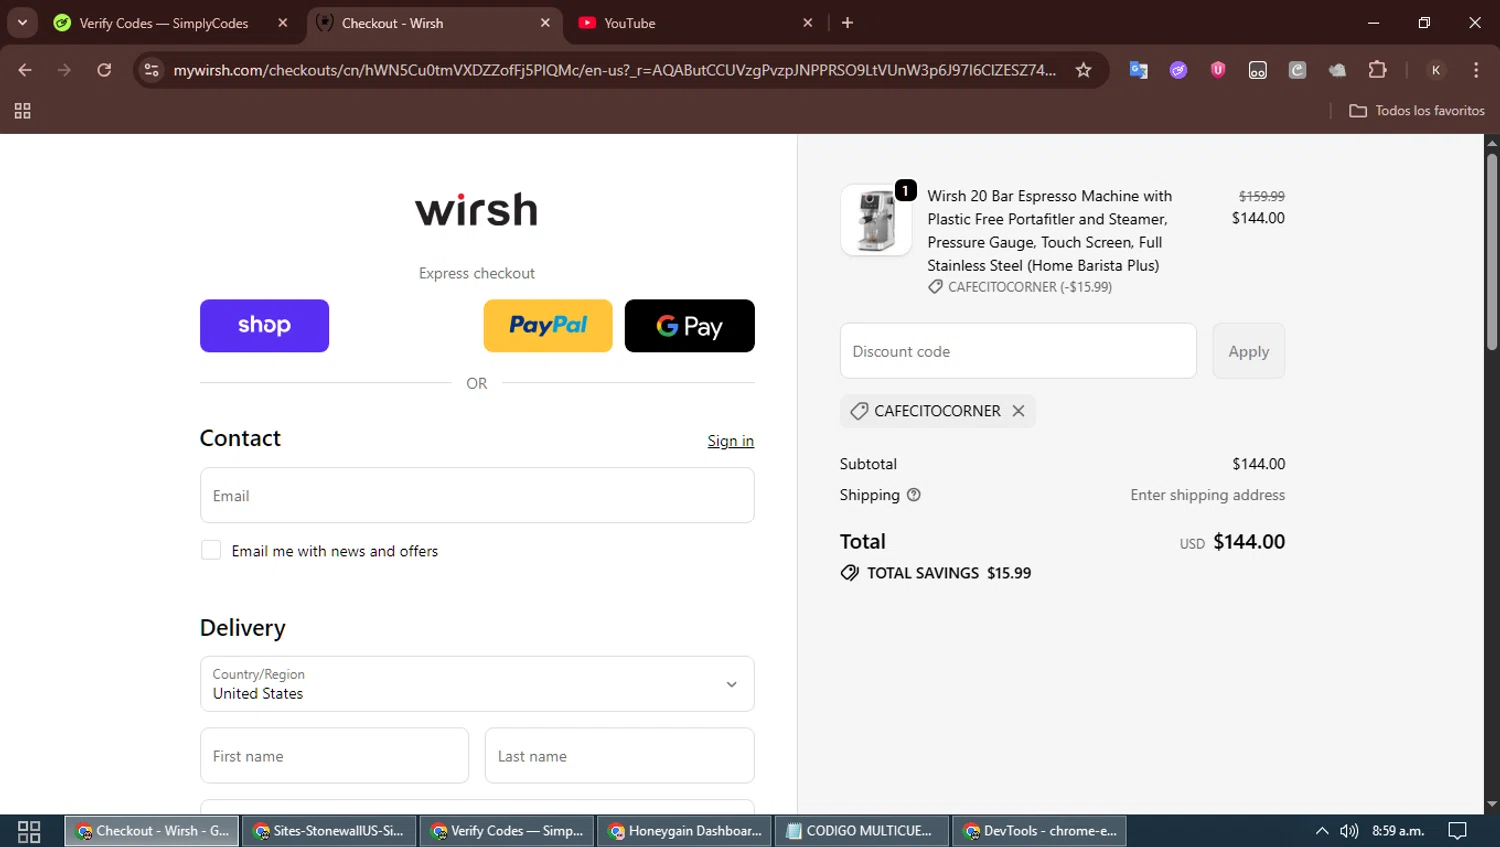Image resolution: width=1500 pixels, height=847 pixels.
Task: Click the volume speaker tray icon
Action: [1349, 831]
